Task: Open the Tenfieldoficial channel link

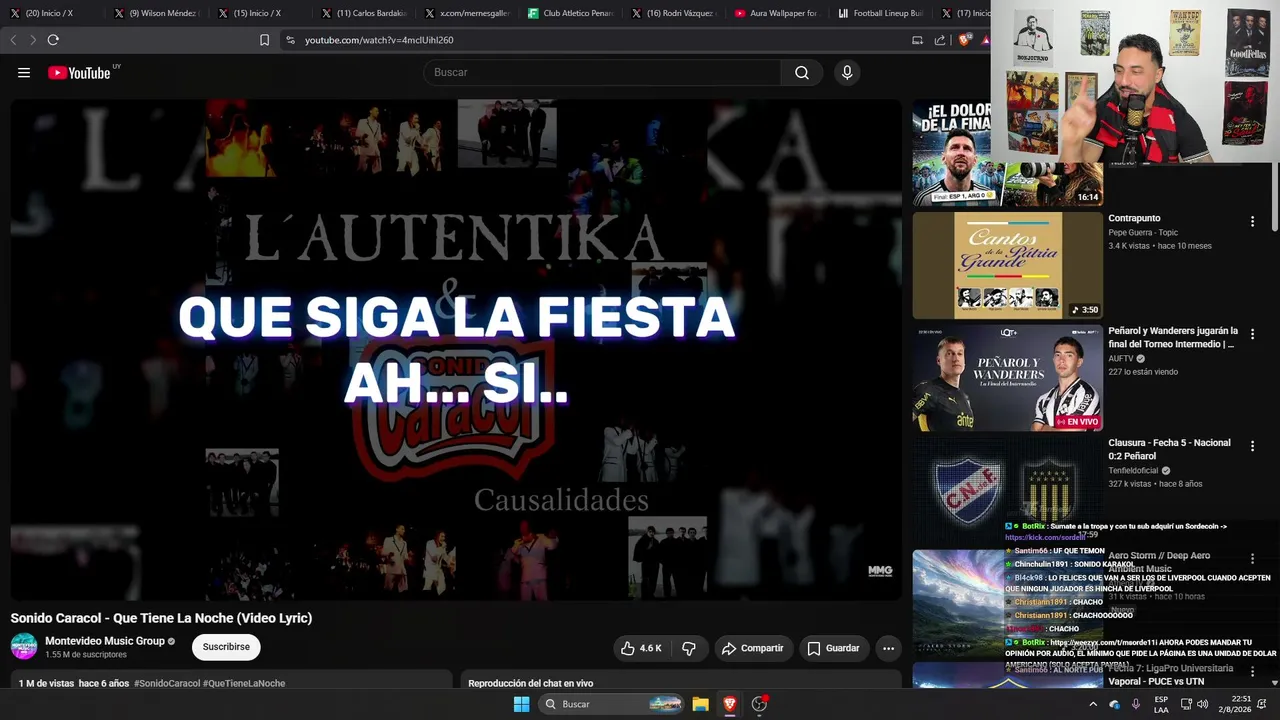Action: 1133,470
